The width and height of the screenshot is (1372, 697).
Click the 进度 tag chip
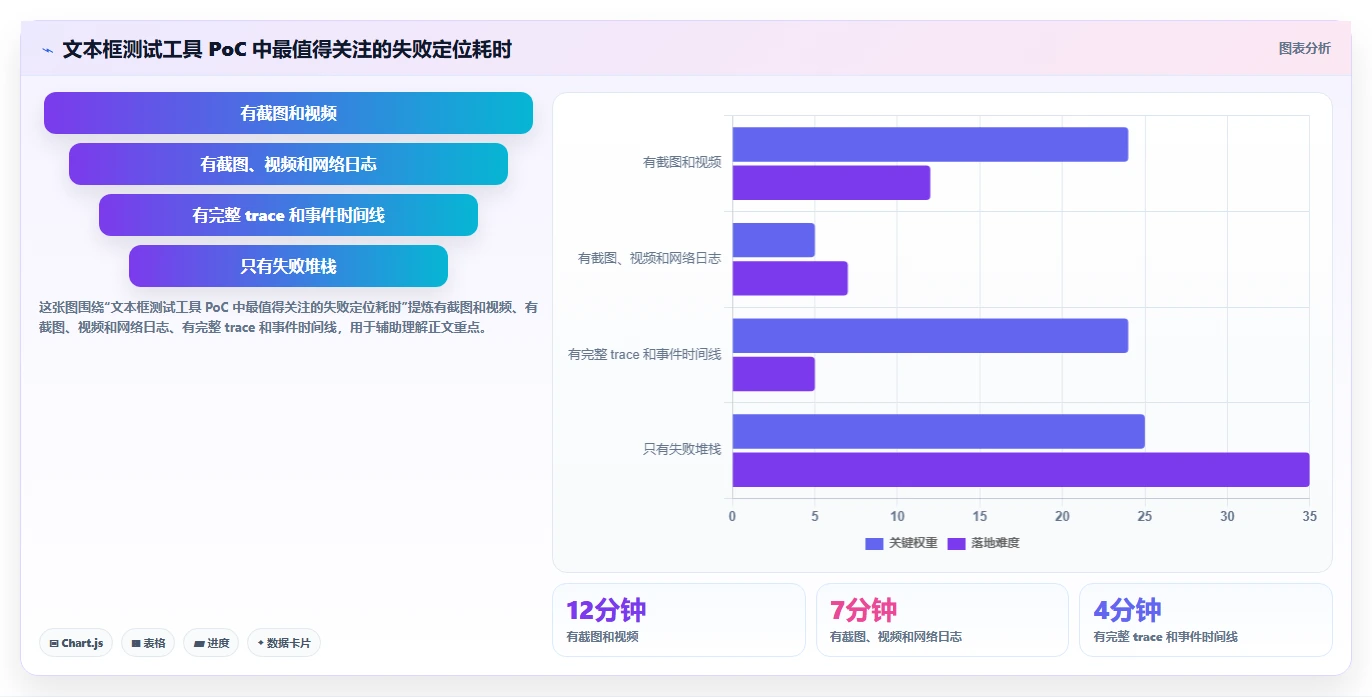click(x=211, y=643)
